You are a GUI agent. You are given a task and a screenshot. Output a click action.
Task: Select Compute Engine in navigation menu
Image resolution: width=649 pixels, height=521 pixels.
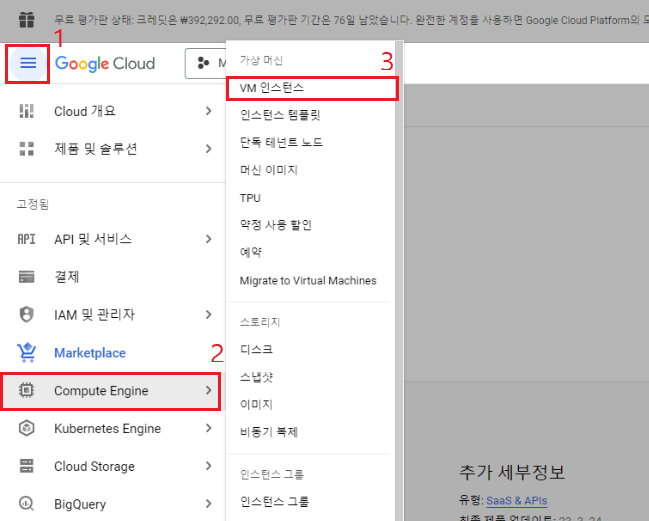coord(111,391)
